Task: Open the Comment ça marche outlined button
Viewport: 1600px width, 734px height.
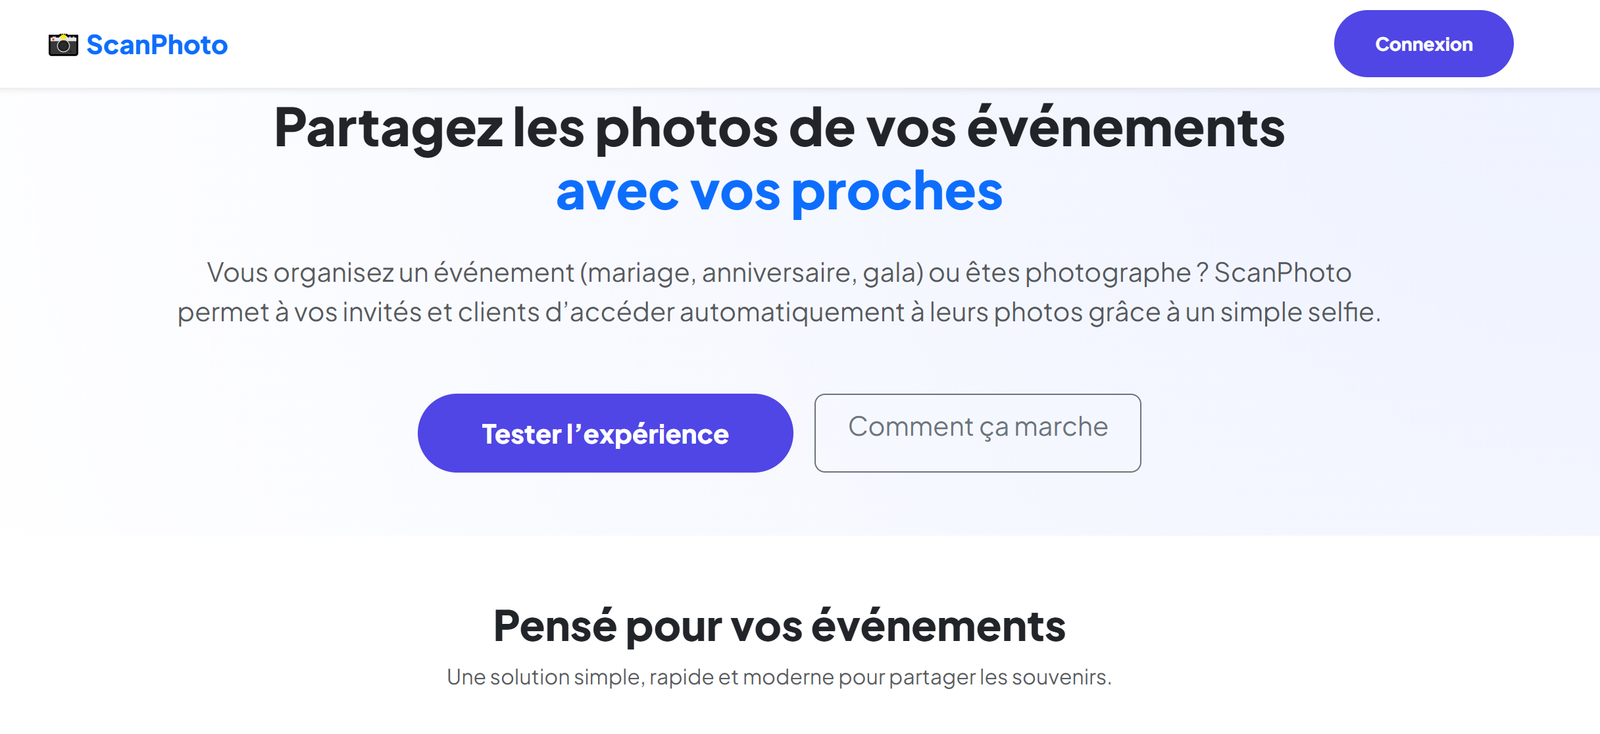Action: click(x=977, y=432)
